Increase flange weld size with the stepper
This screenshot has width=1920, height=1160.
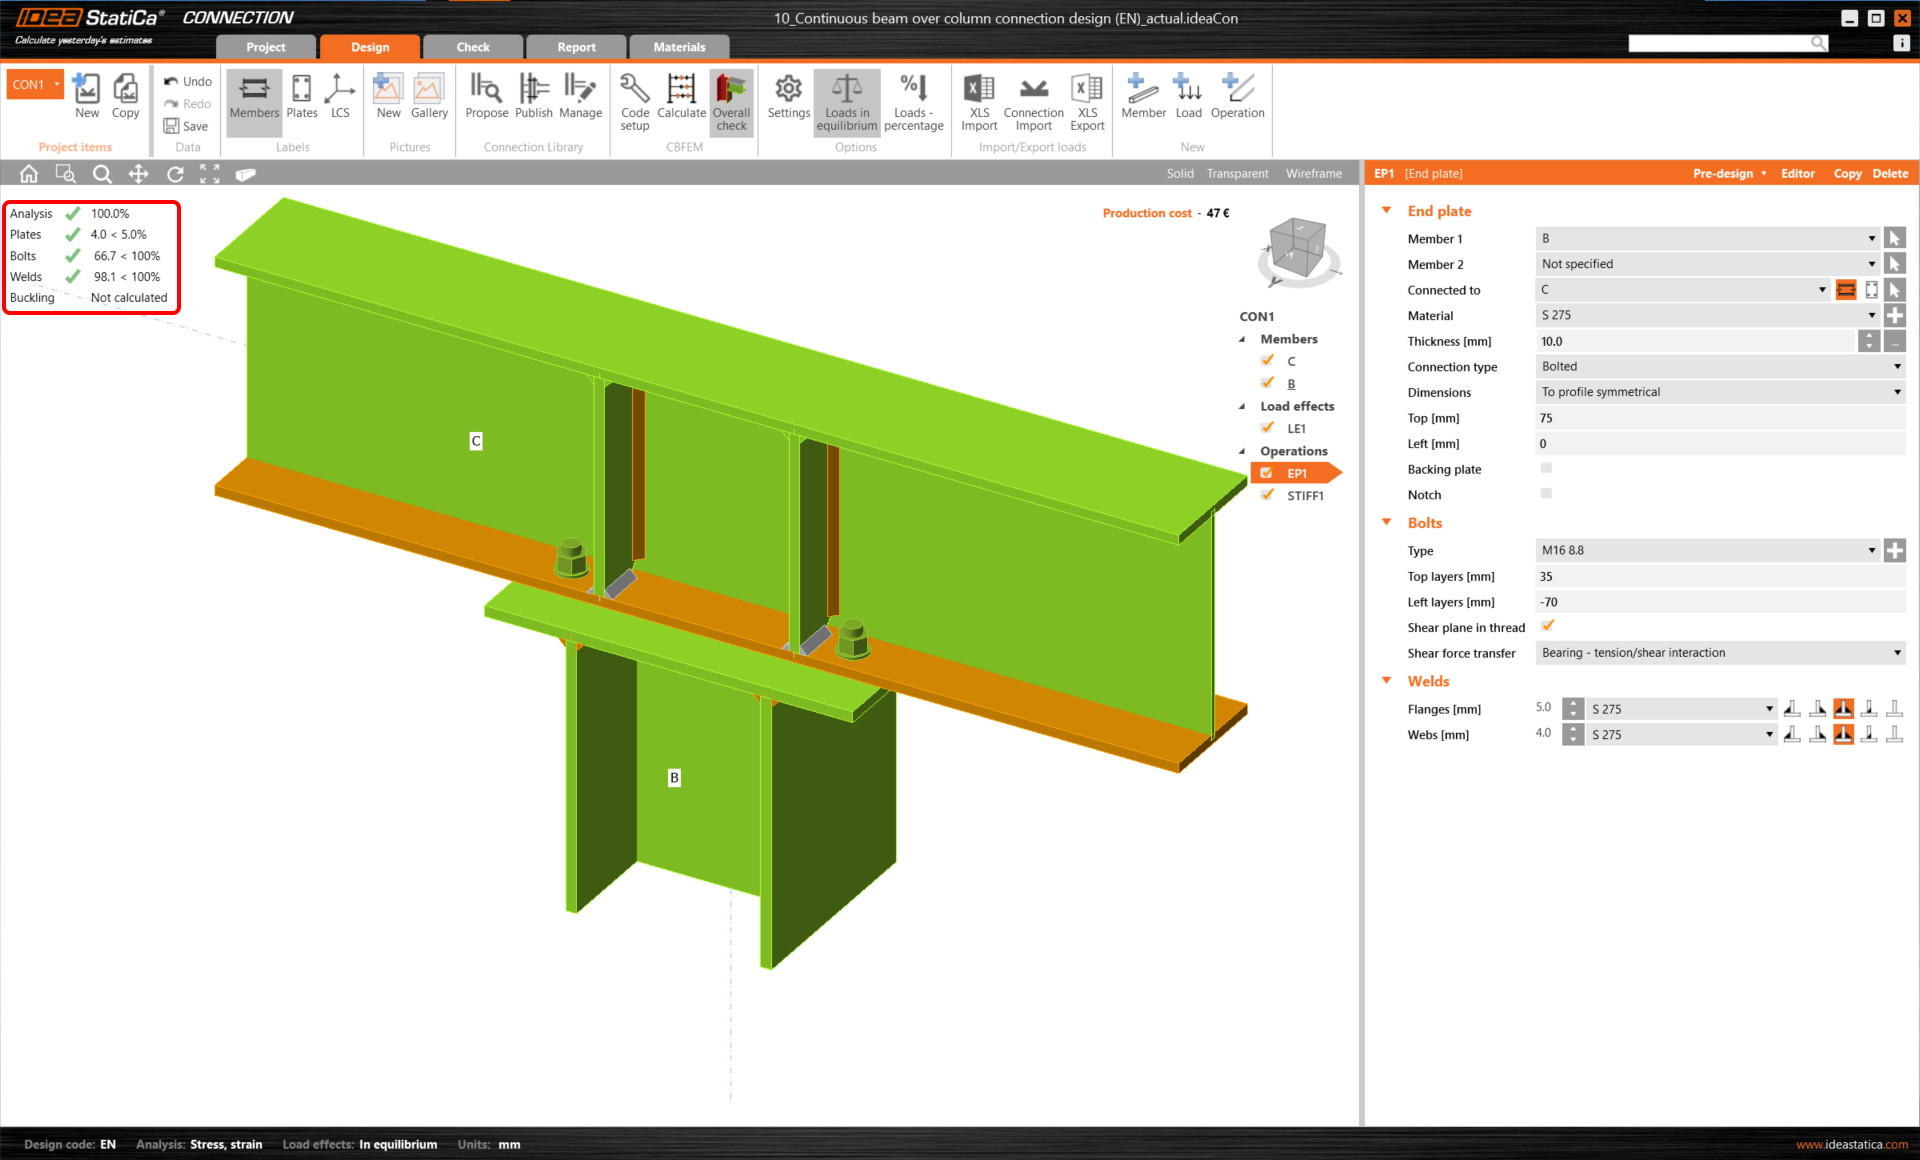click(x=1572, y=703)
